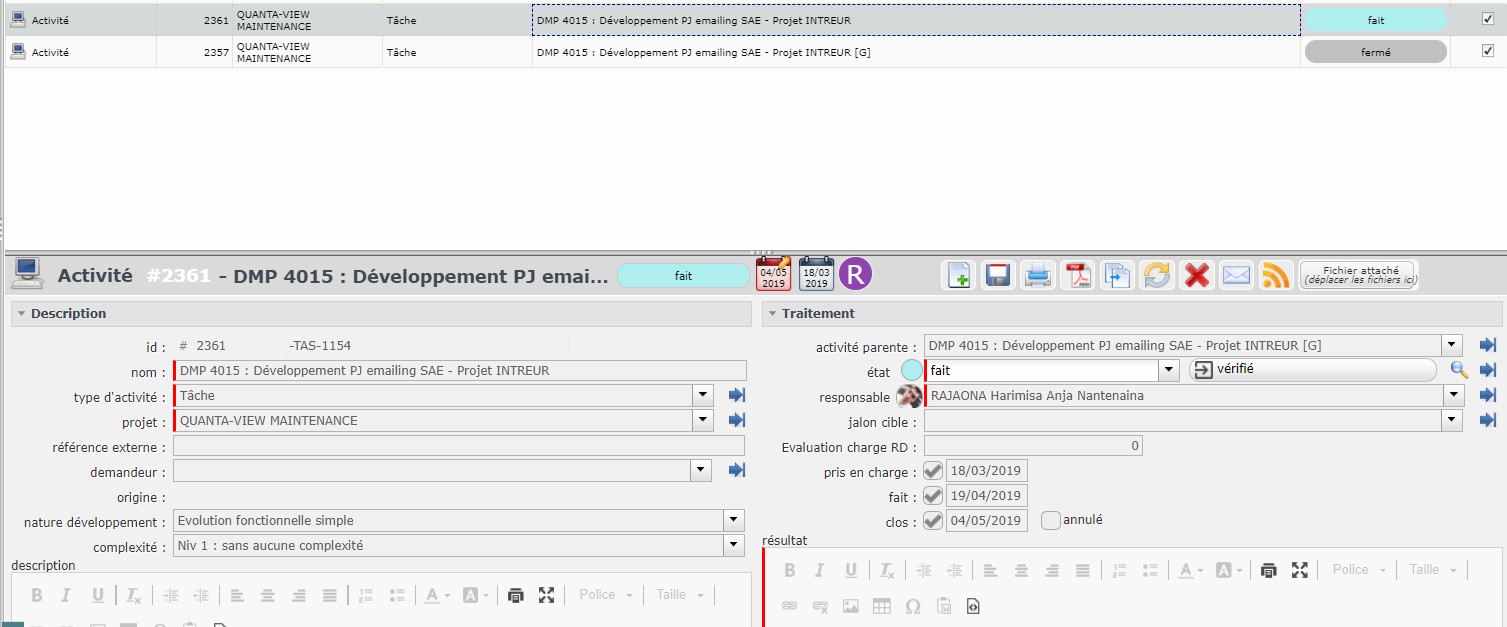Image resolution: width=1507 pixels, height=627 pixels.
Task: Open the Police font dropdown in résultat editor
Action: coord(1358,570)
